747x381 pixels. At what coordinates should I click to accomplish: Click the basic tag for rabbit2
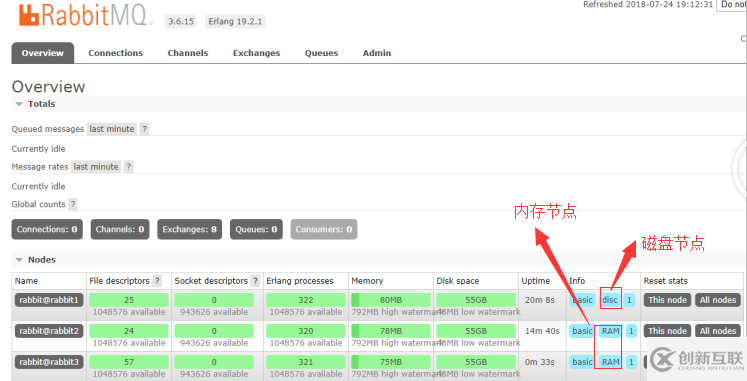[x=582, y=331]
